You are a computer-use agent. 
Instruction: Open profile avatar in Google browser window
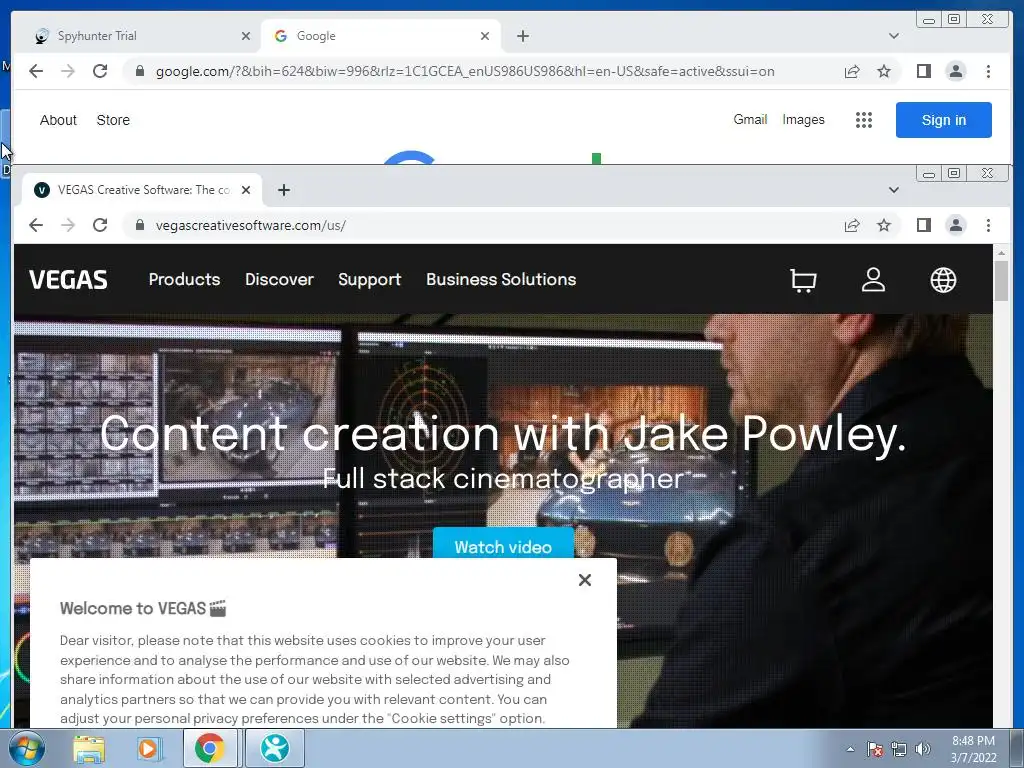point(955,71)
